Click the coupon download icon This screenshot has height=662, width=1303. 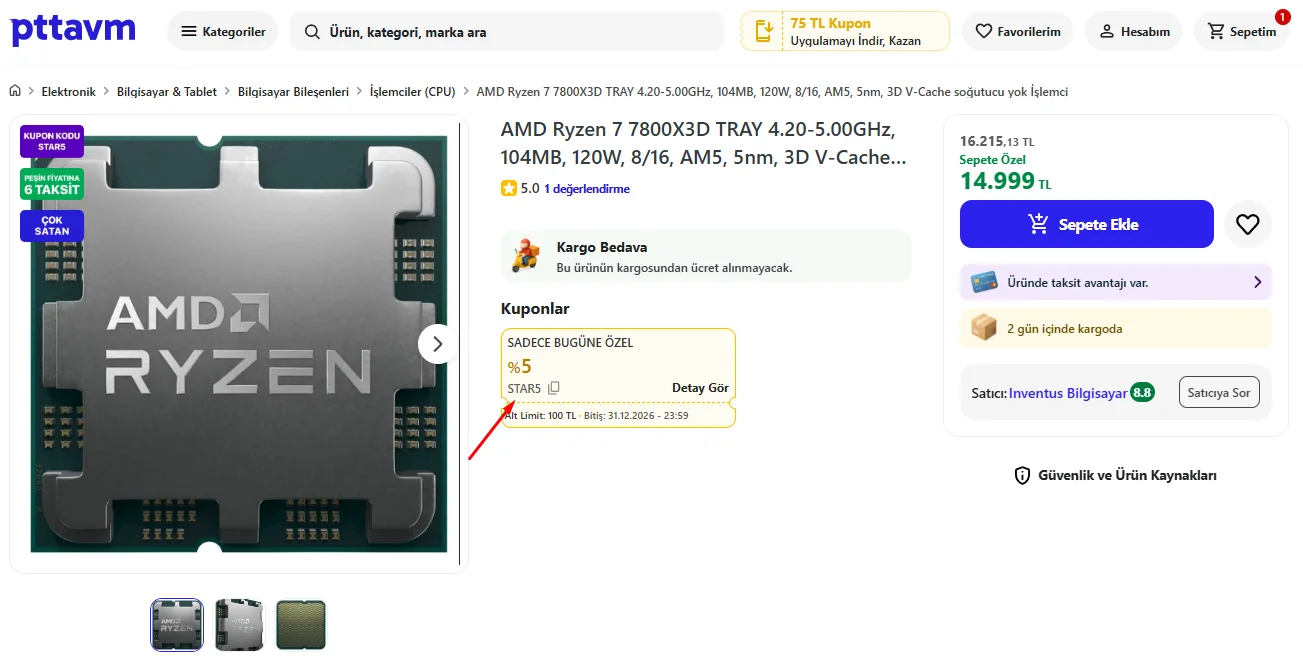[x=764, y=31]
